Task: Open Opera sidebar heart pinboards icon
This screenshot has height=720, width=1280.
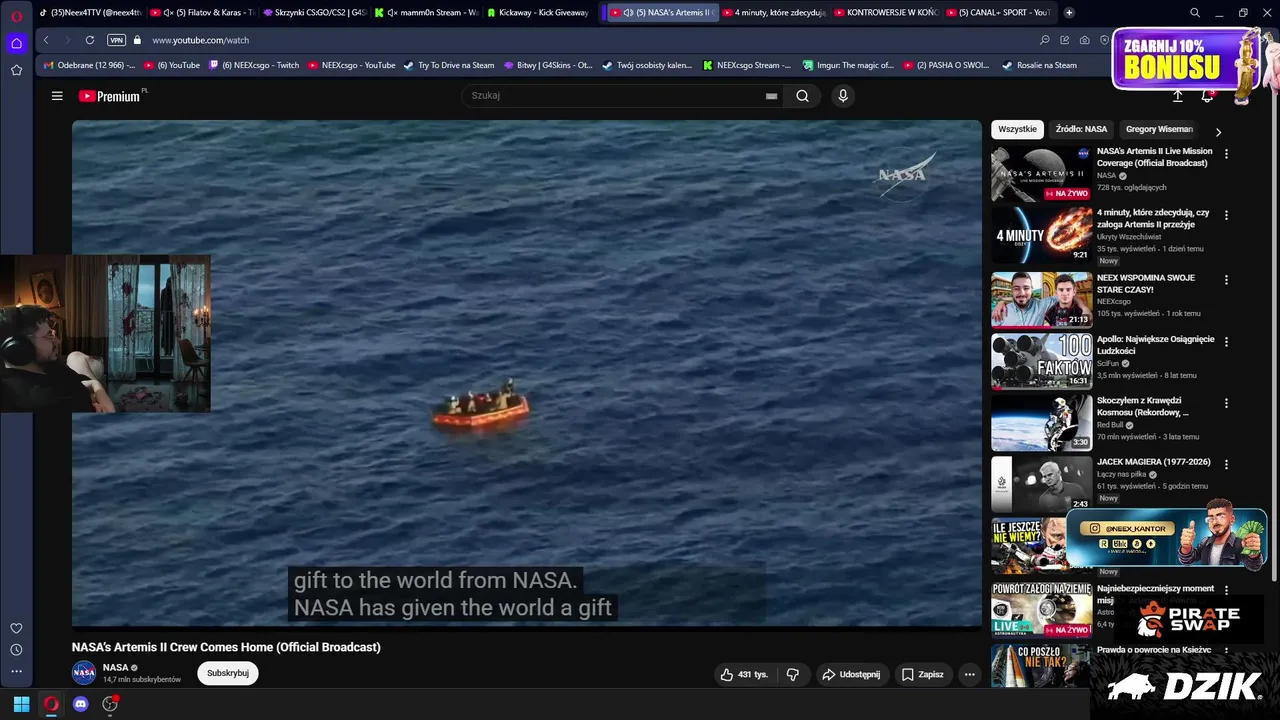Action: [16, 628]
